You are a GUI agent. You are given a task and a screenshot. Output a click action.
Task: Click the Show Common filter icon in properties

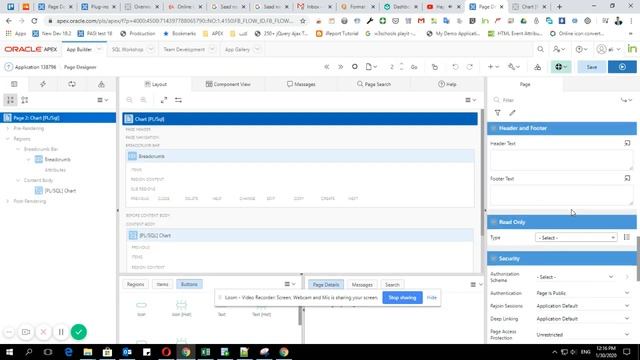498,113
